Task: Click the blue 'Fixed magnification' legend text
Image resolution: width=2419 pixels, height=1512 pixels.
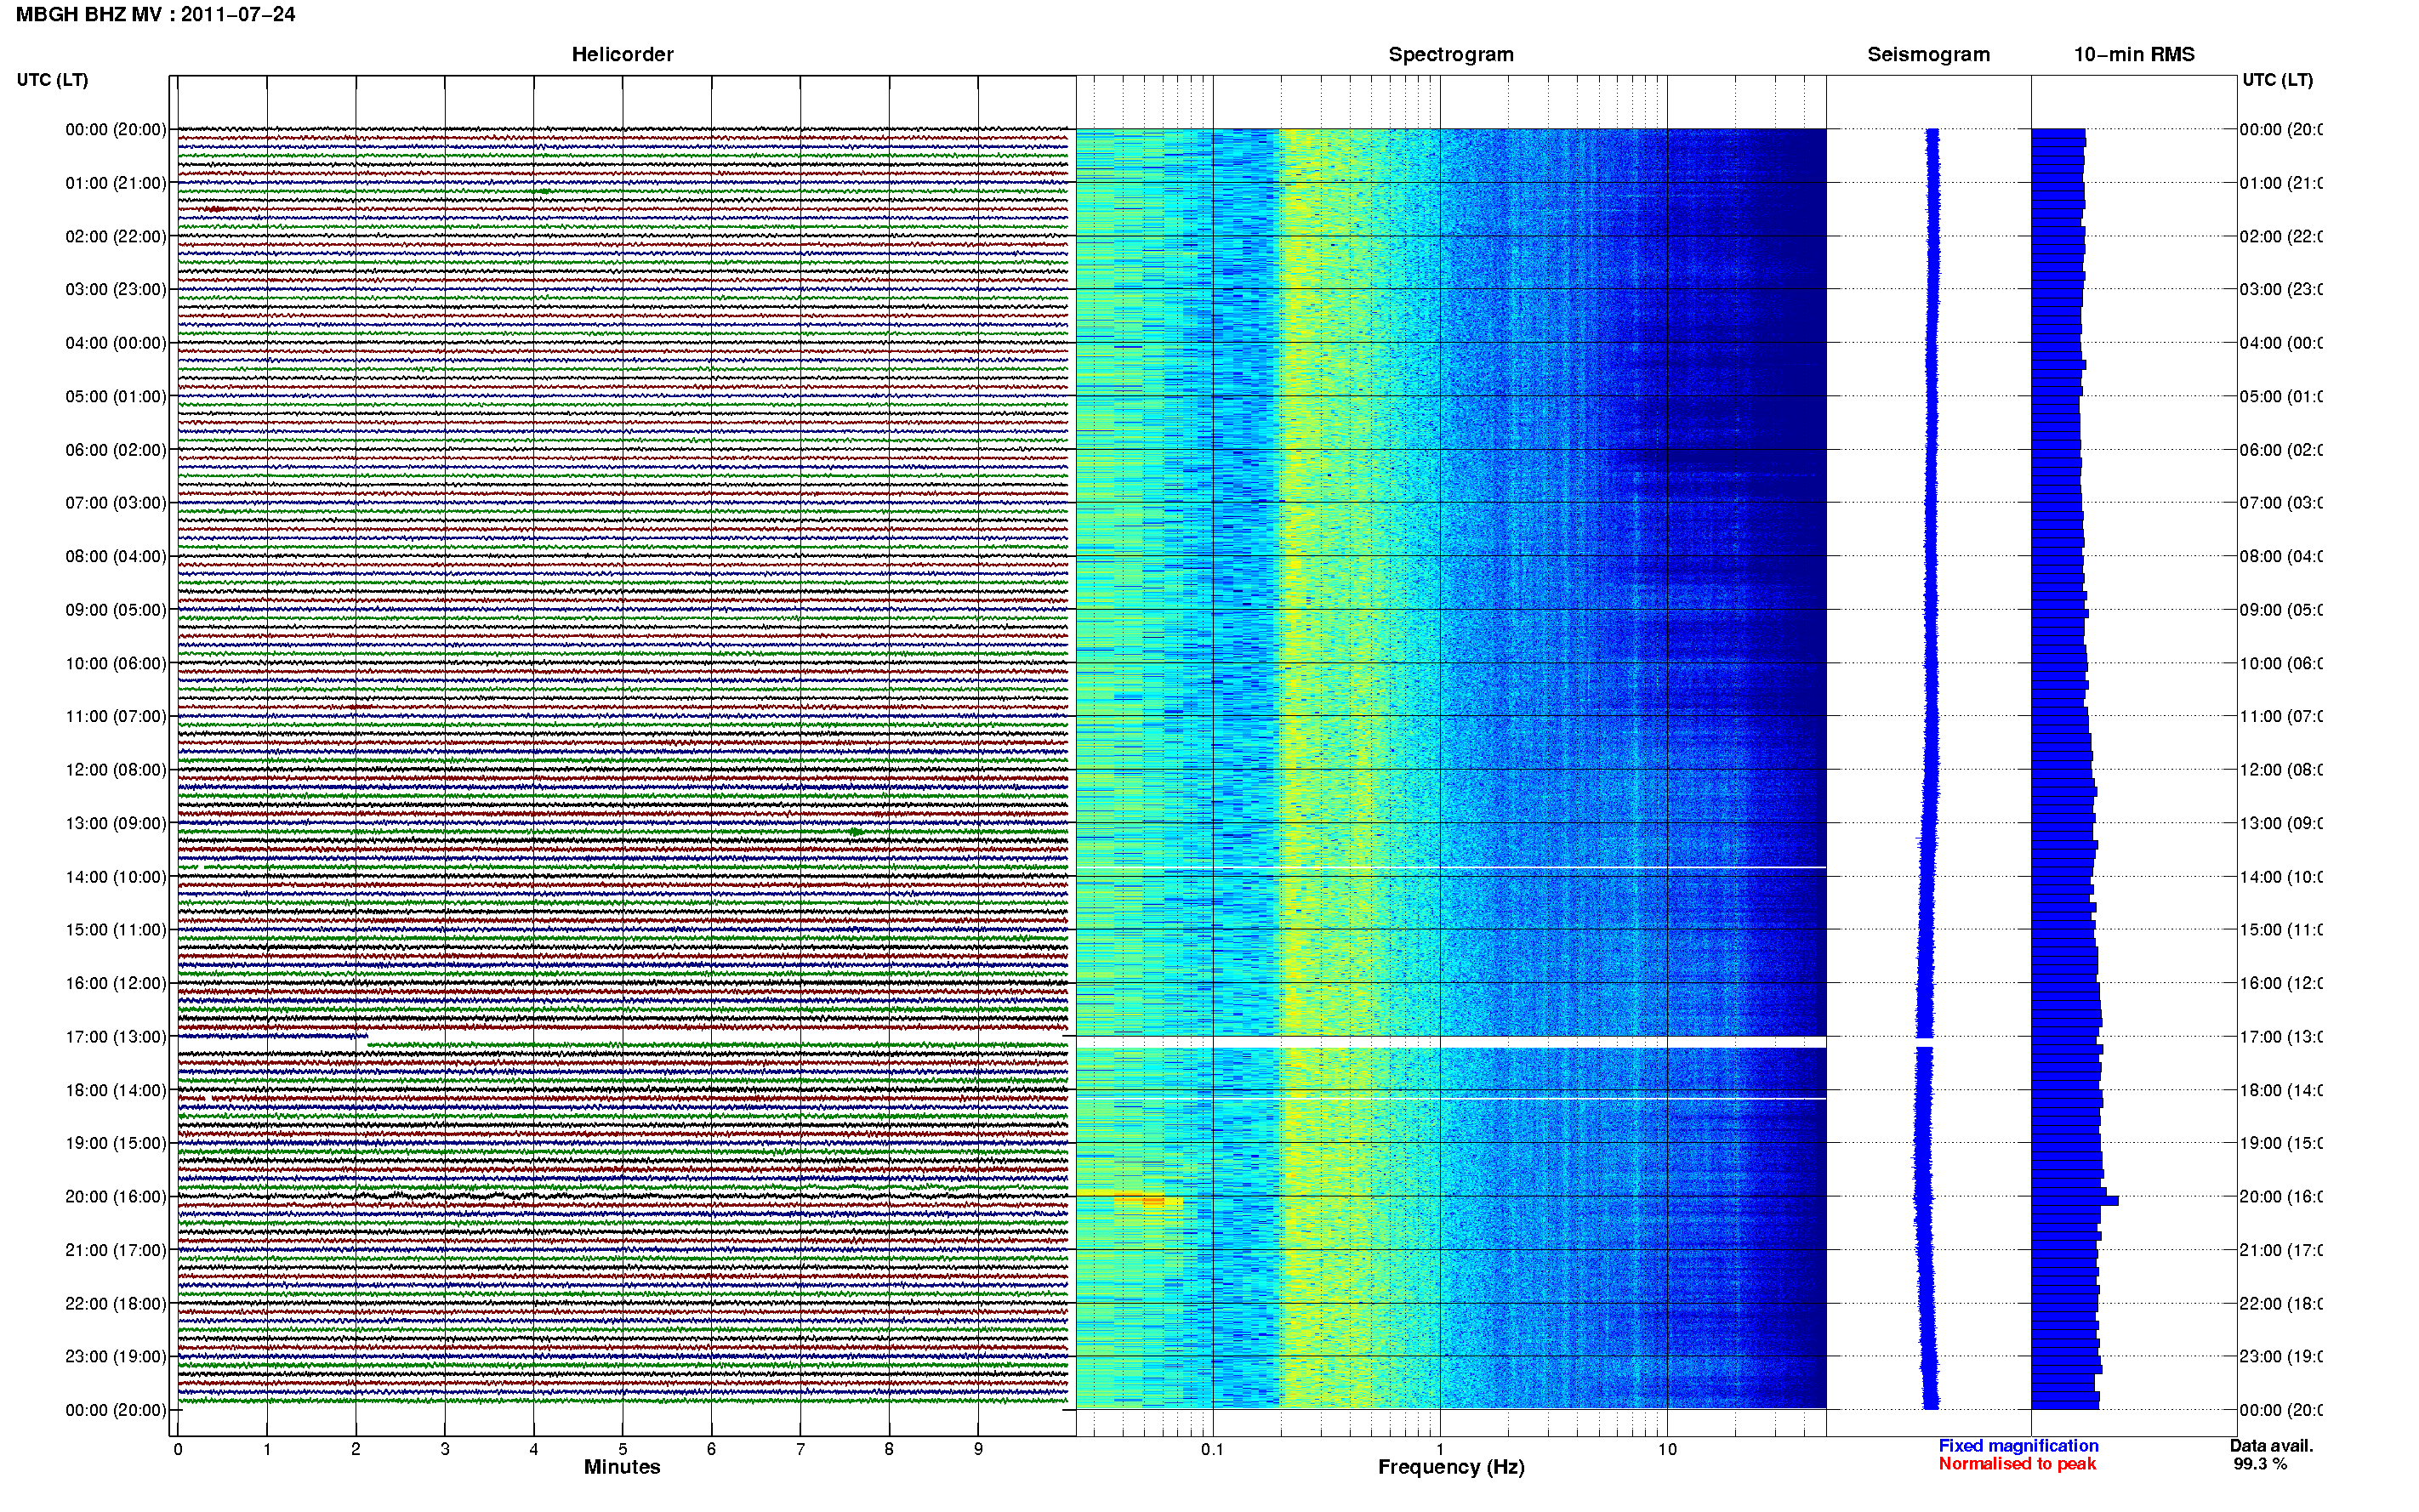Action: point(2018,1446)
